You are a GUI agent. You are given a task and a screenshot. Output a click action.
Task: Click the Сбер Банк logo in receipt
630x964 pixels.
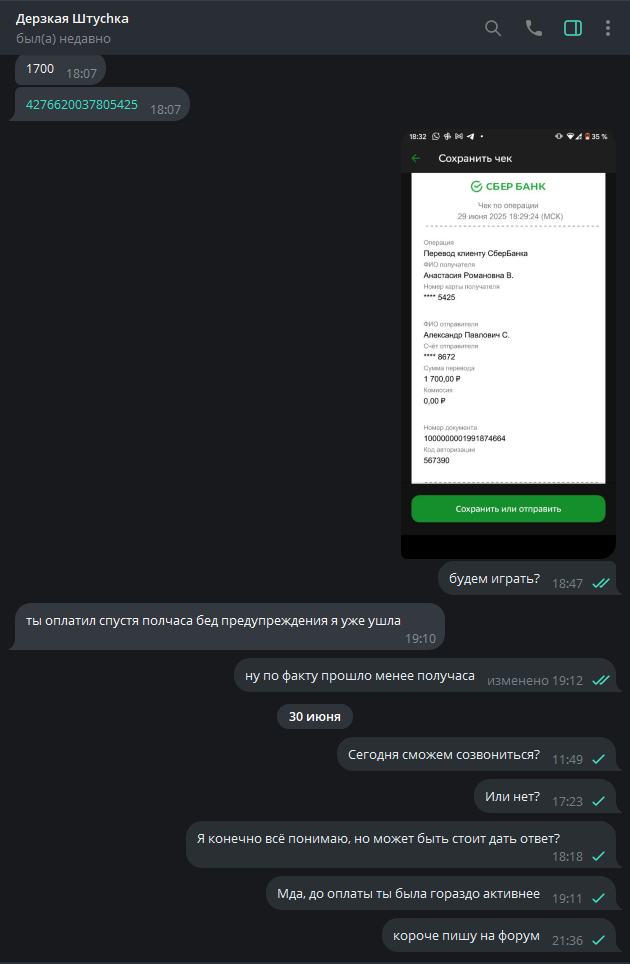[508, 187]
